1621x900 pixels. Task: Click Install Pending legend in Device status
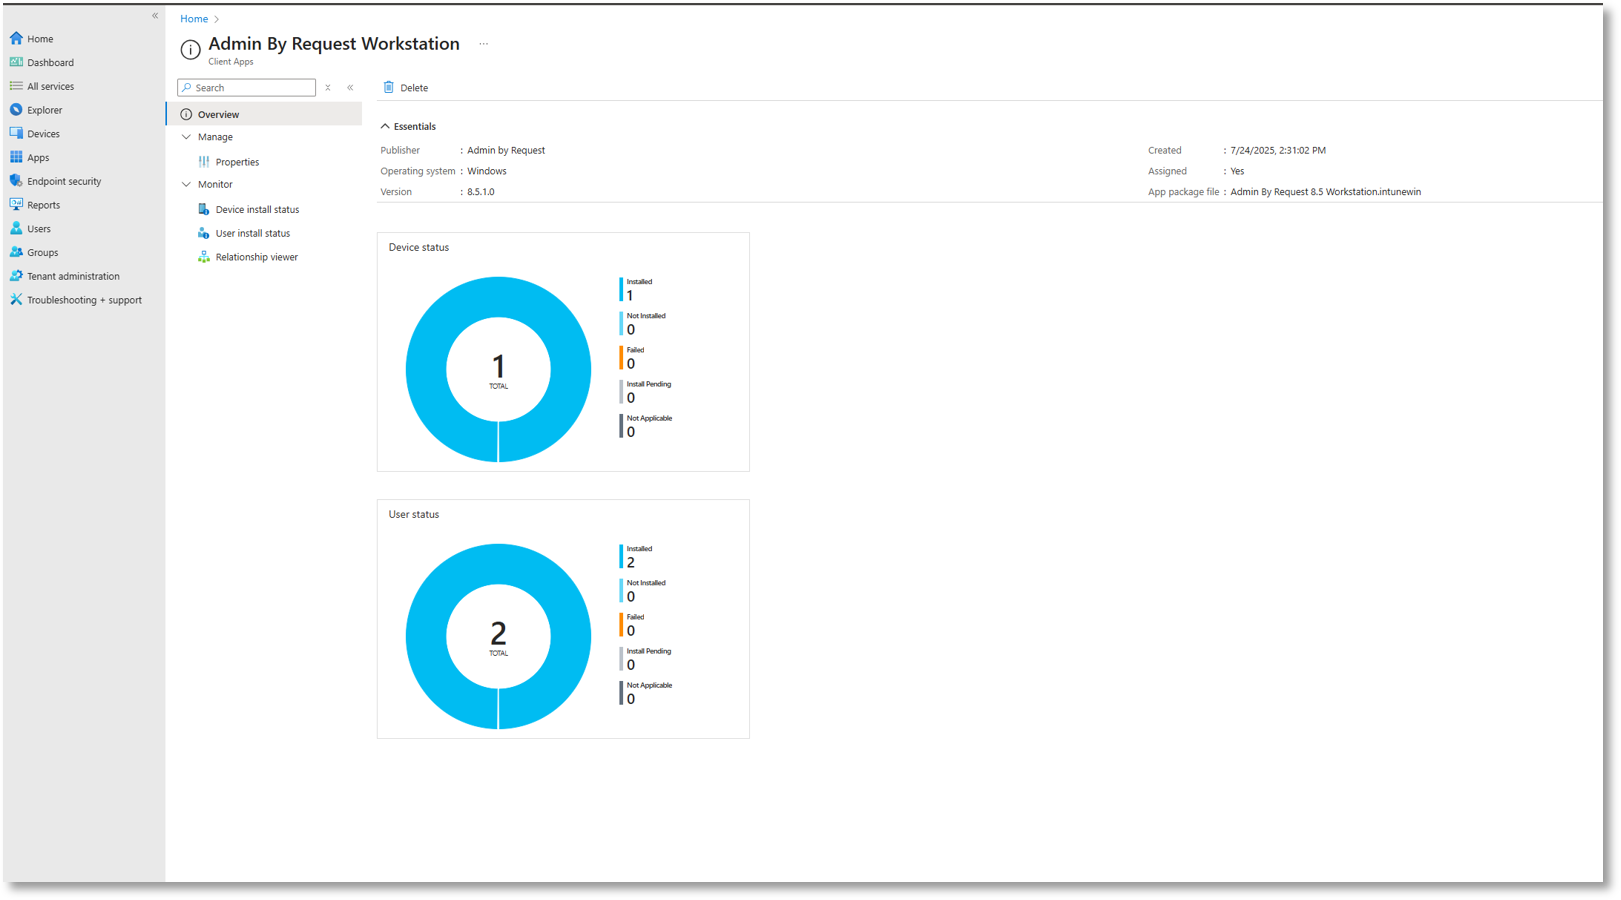pos(646,391)
